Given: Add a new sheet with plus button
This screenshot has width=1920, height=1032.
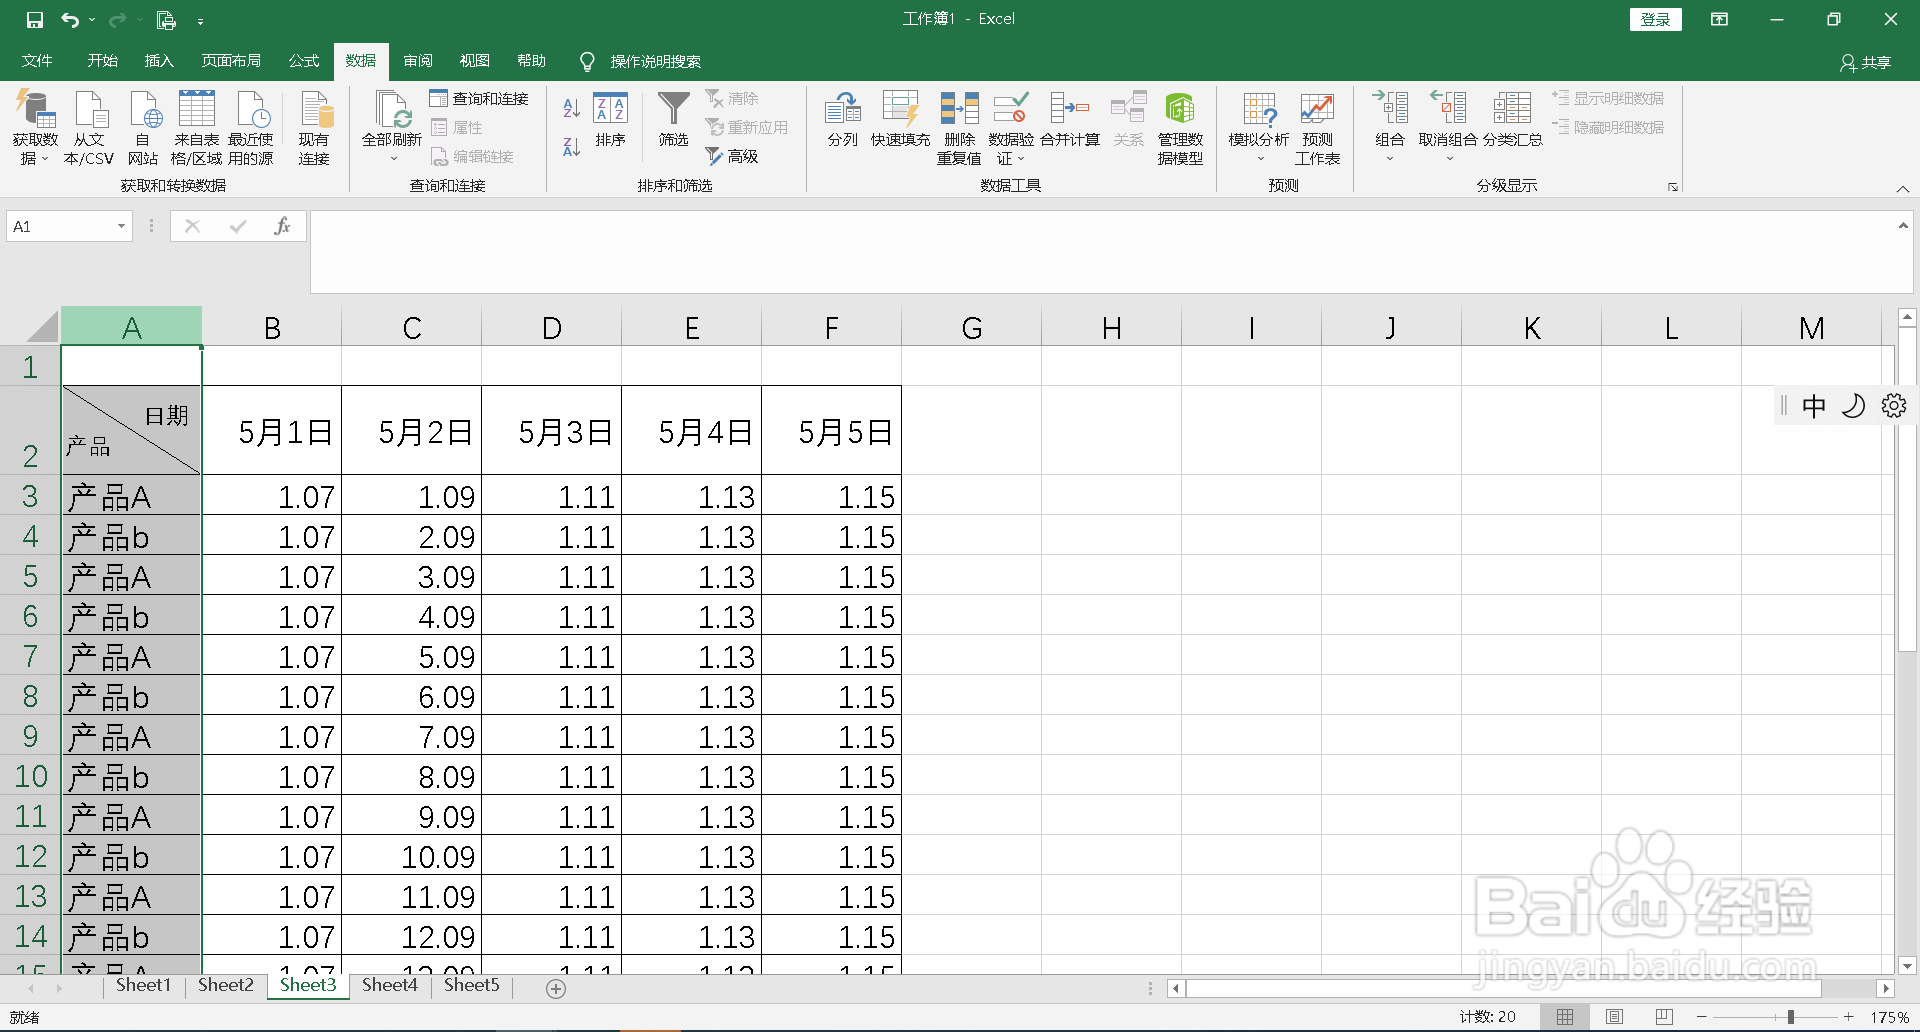Looking at the screenshot, I should [x=556, y=988].
